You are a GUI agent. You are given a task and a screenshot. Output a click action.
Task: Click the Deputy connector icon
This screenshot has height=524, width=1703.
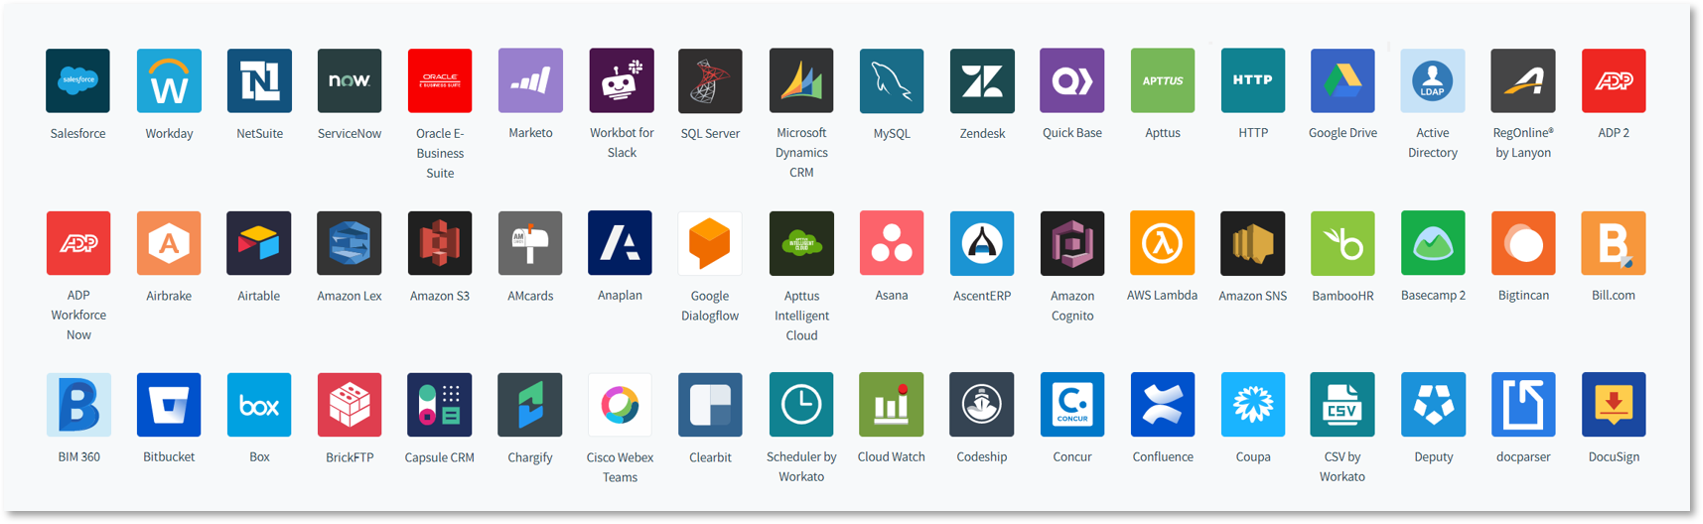[x=1433, y=405]
